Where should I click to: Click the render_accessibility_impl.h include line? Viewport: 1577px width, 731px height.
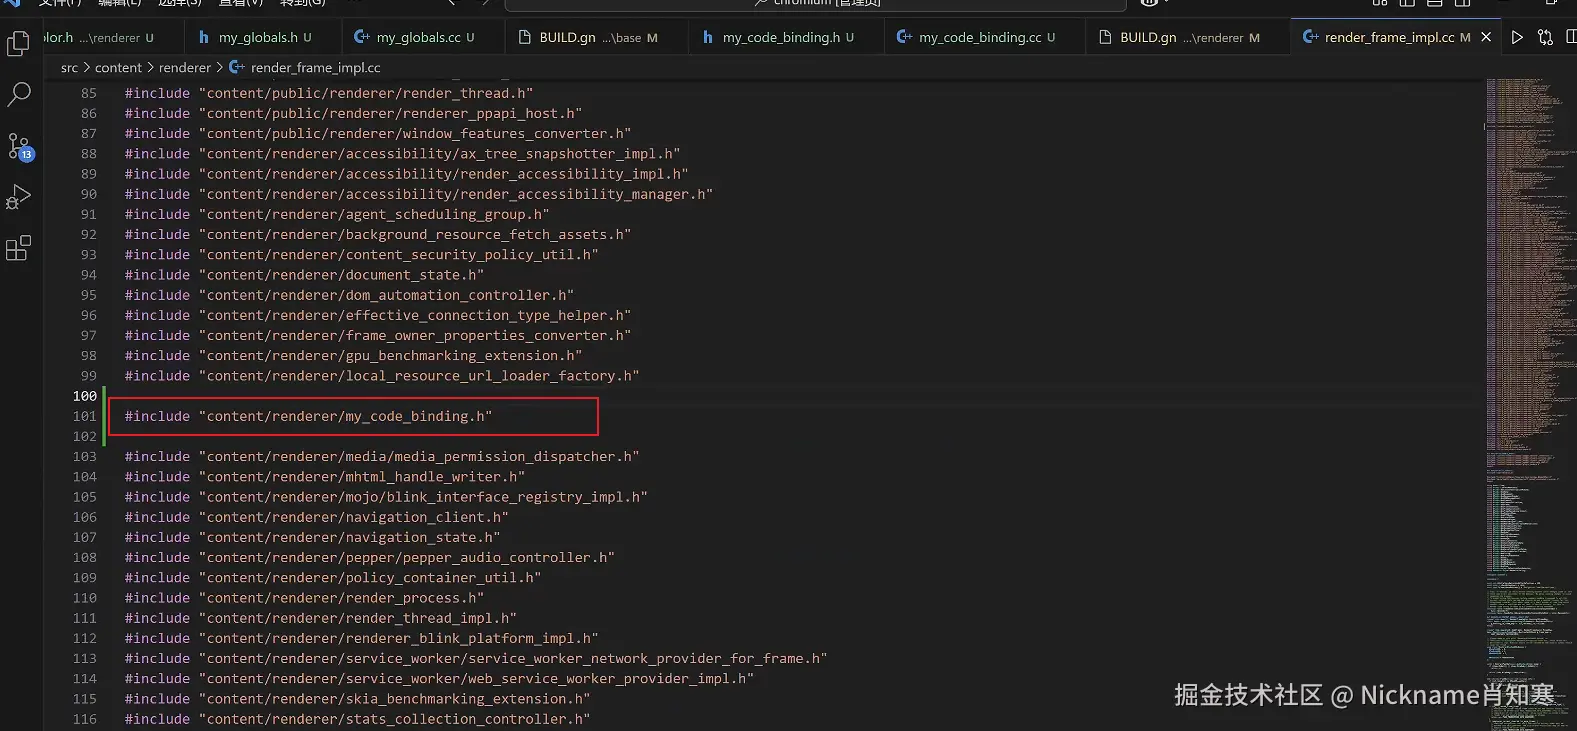[406, 174]
